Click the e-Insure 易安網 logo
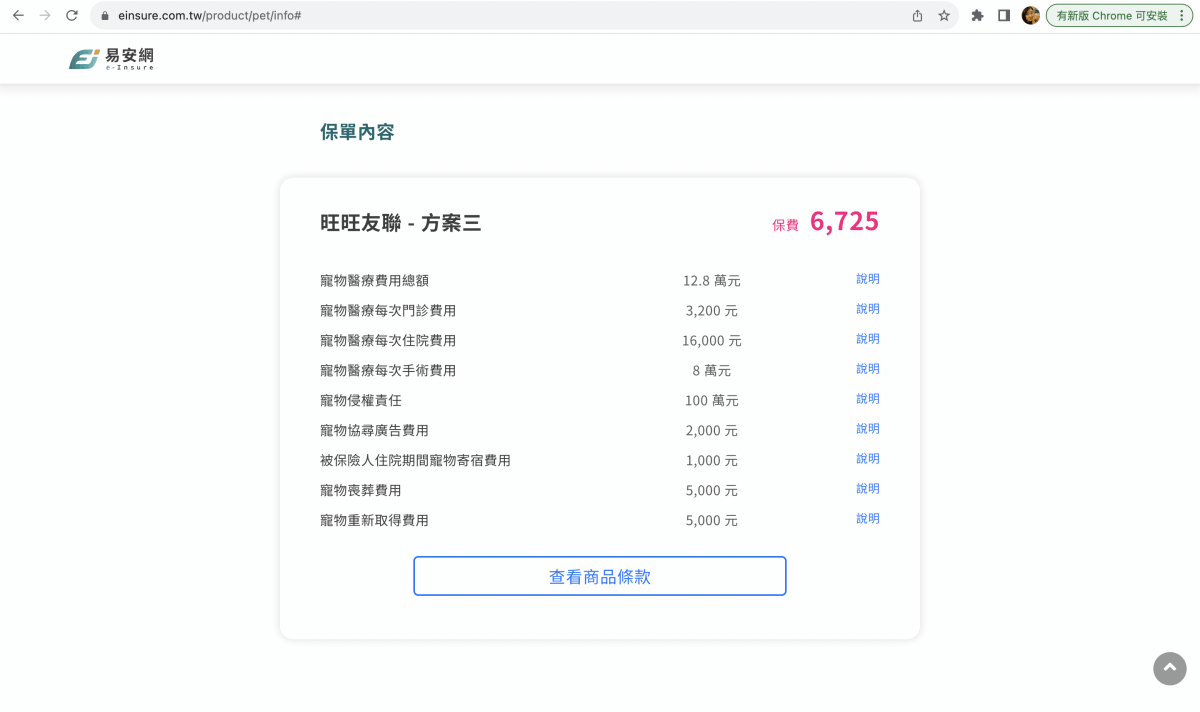1200x712 pixels. 111,58
